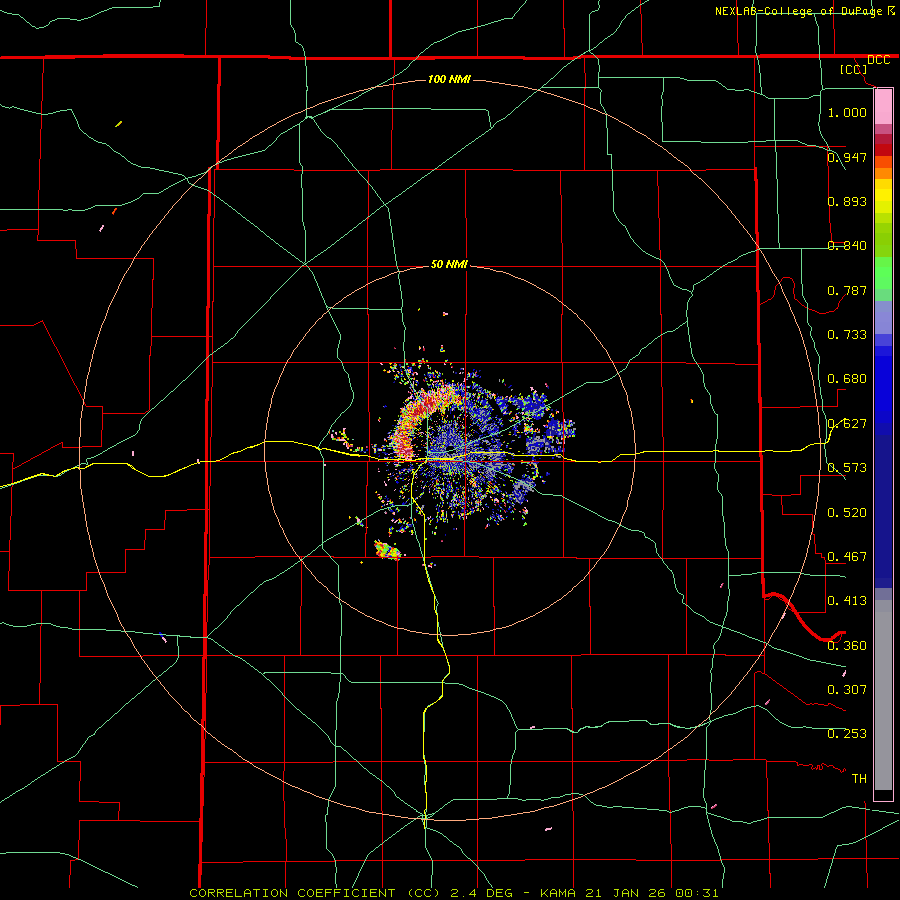Click the 0.733 legend value
The image size is (900, 900).
pyautogui.click(x=847, y=335)
